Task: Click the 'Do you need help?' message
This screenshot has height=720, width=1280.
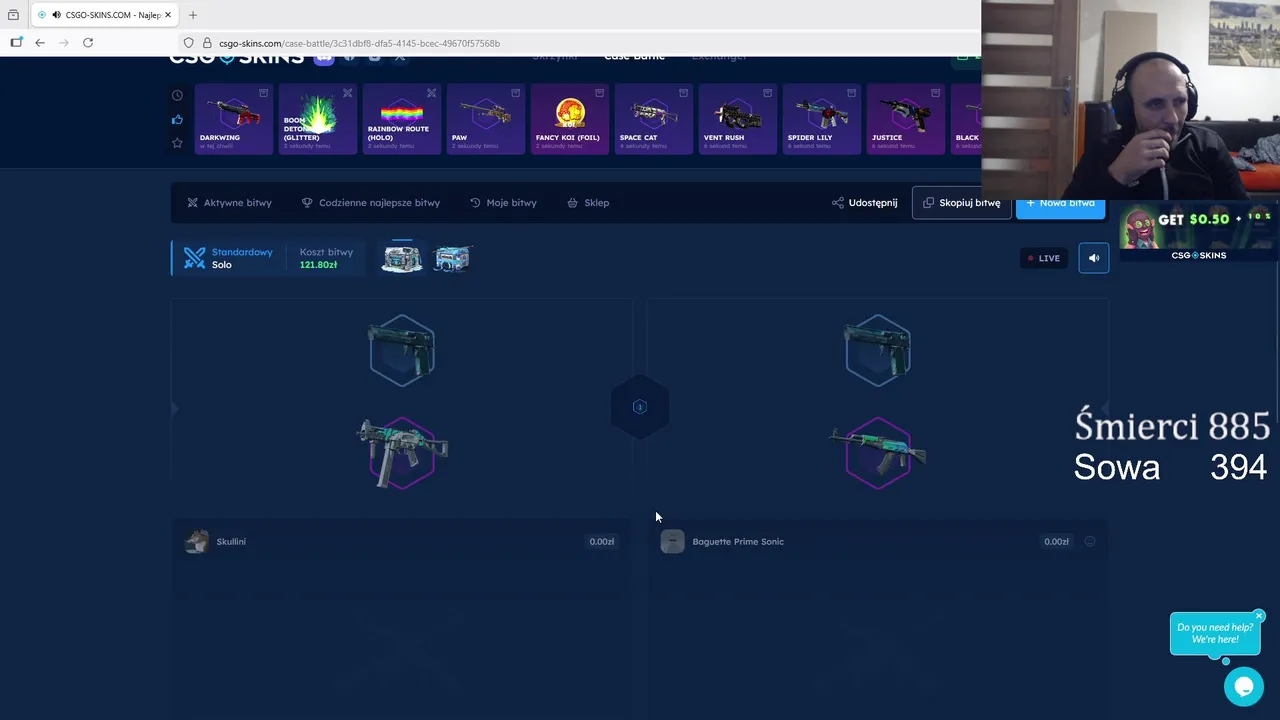Action: (x=1215, y=634)
